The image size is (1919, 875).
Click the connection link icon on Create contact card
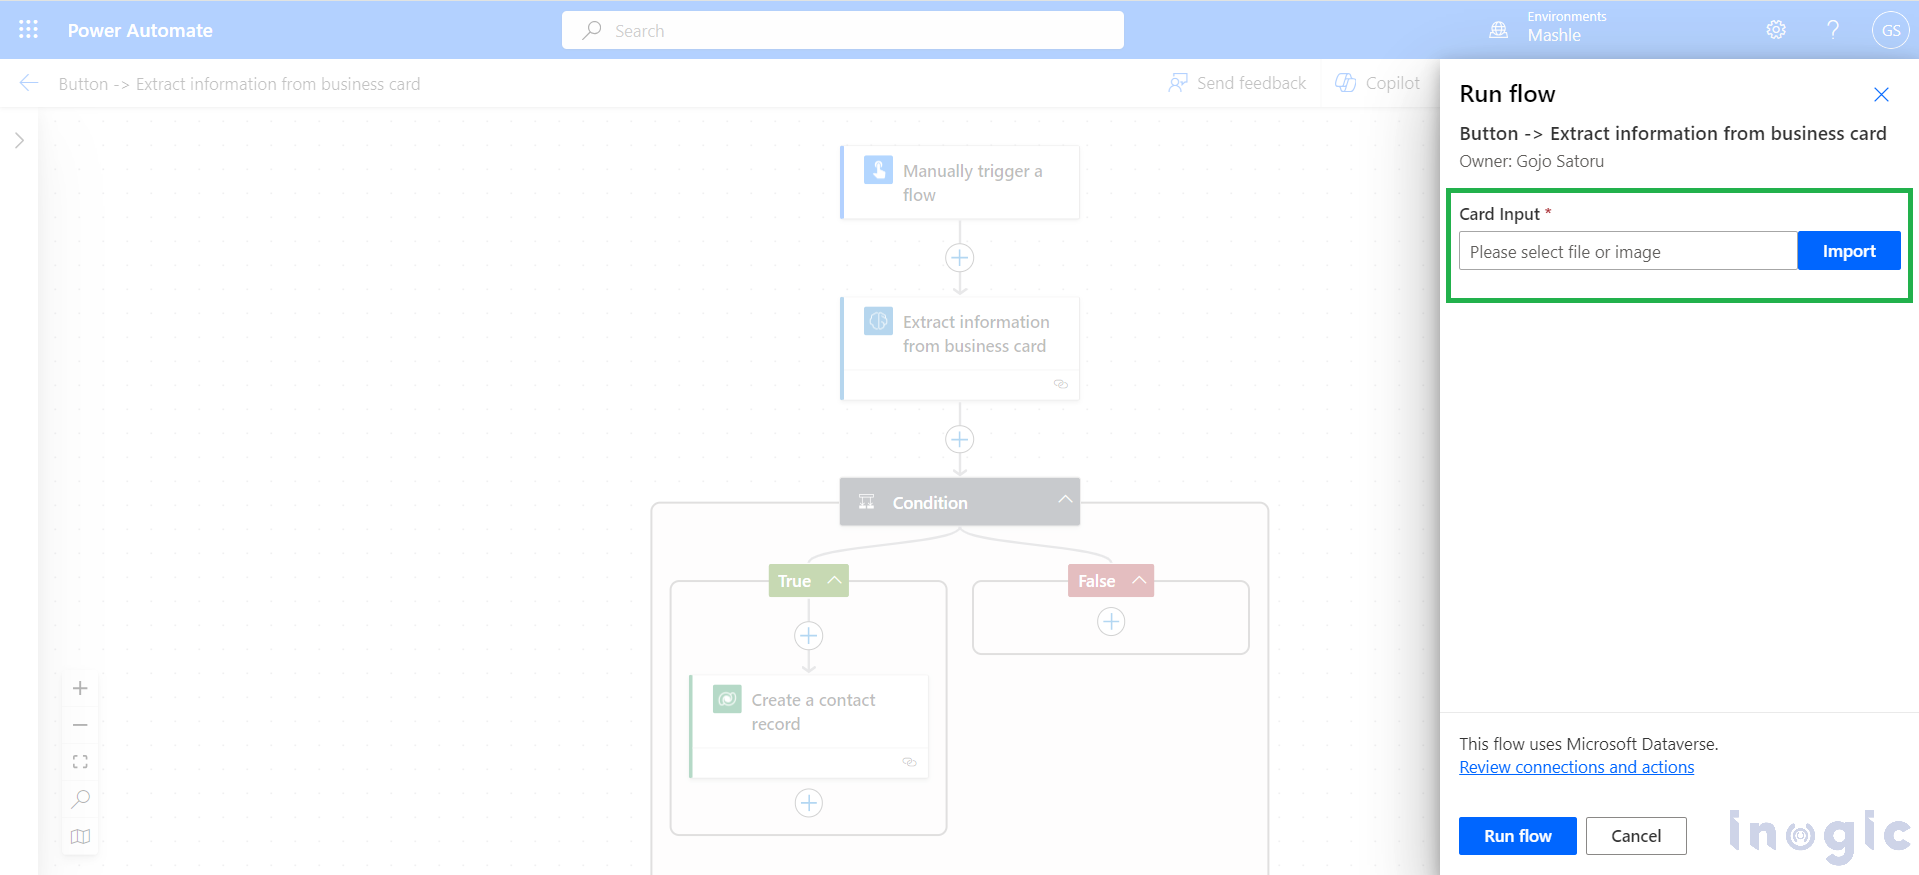coord(910,762)
